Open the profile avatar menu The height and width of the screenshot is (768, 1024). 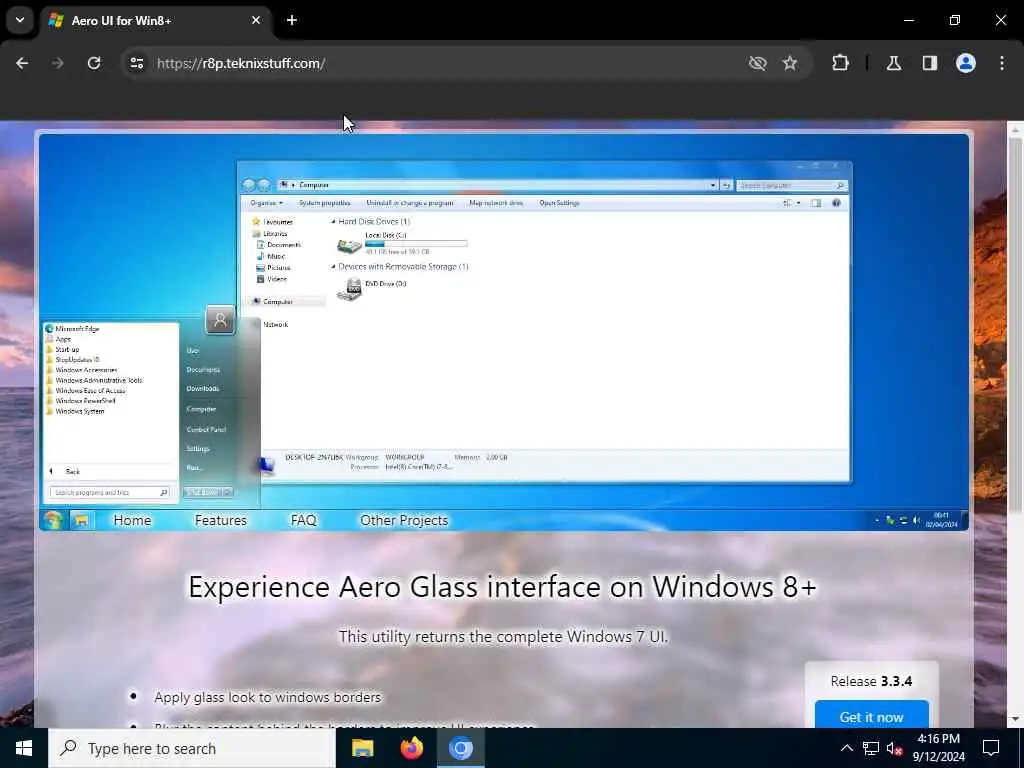[966, 63]
